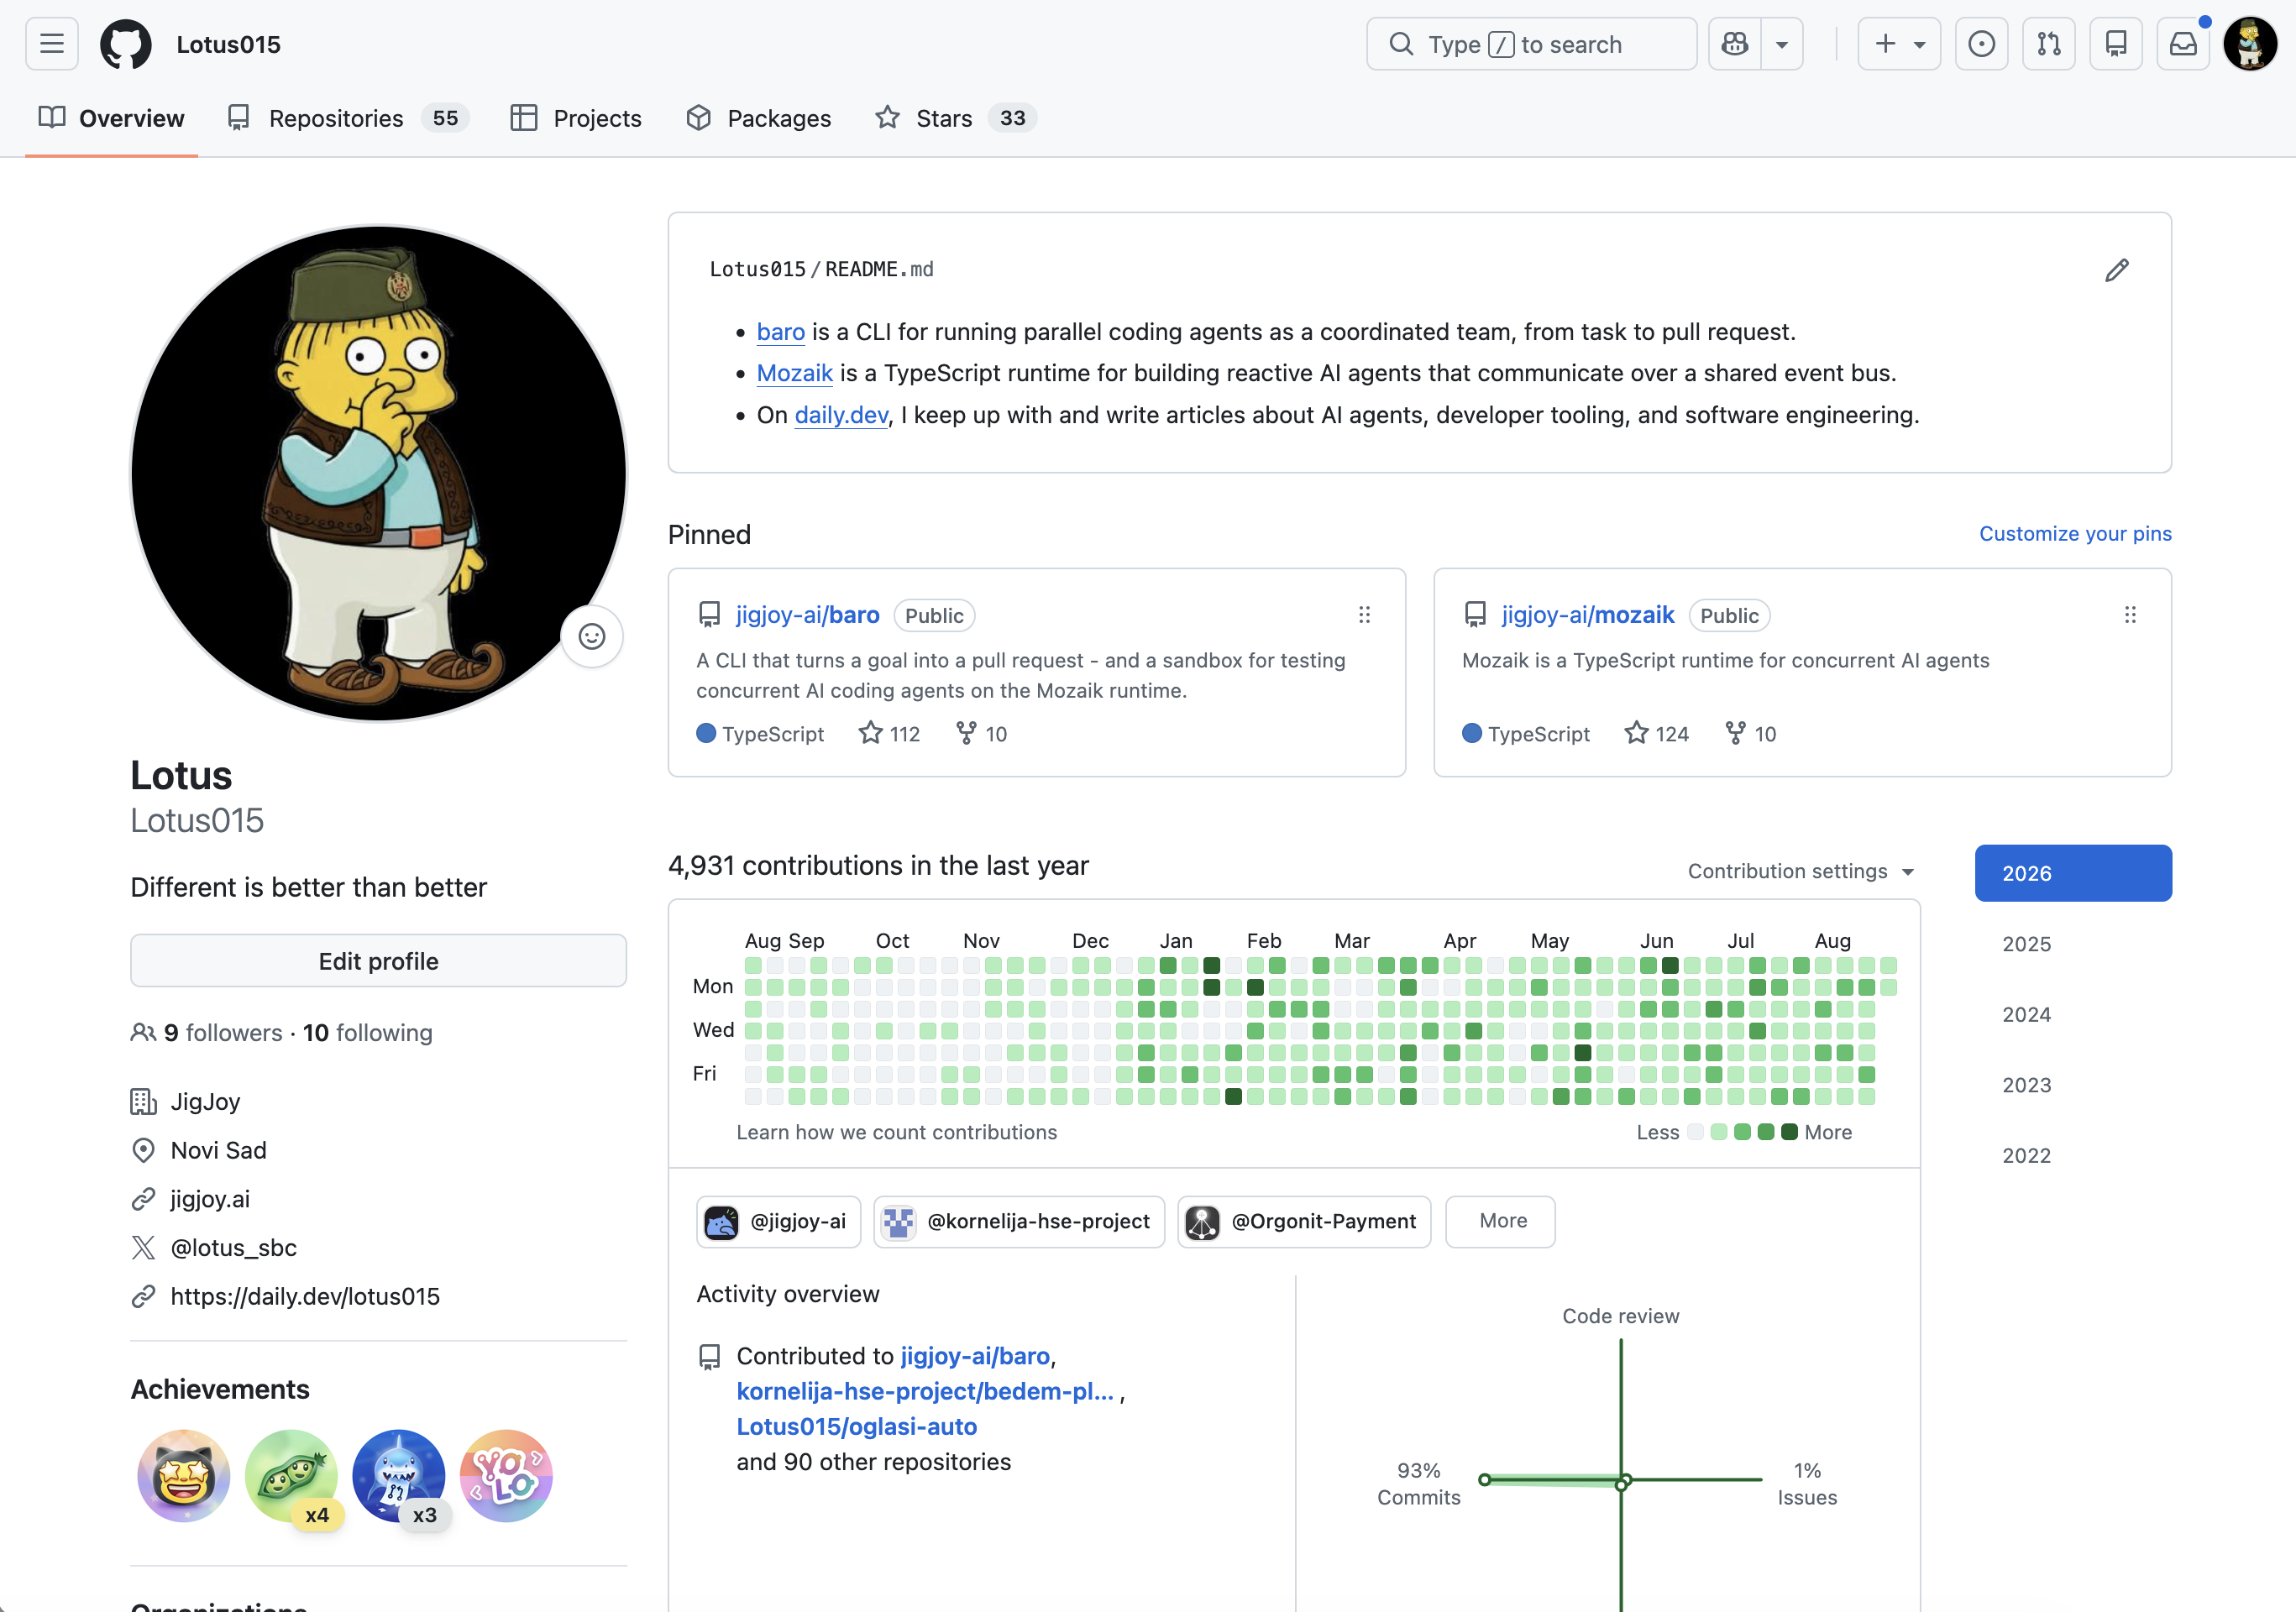Select contribution year 2026
Image resolution: width=2296 pixels, height=1612 pixels.
click(x=2073, y=873)
